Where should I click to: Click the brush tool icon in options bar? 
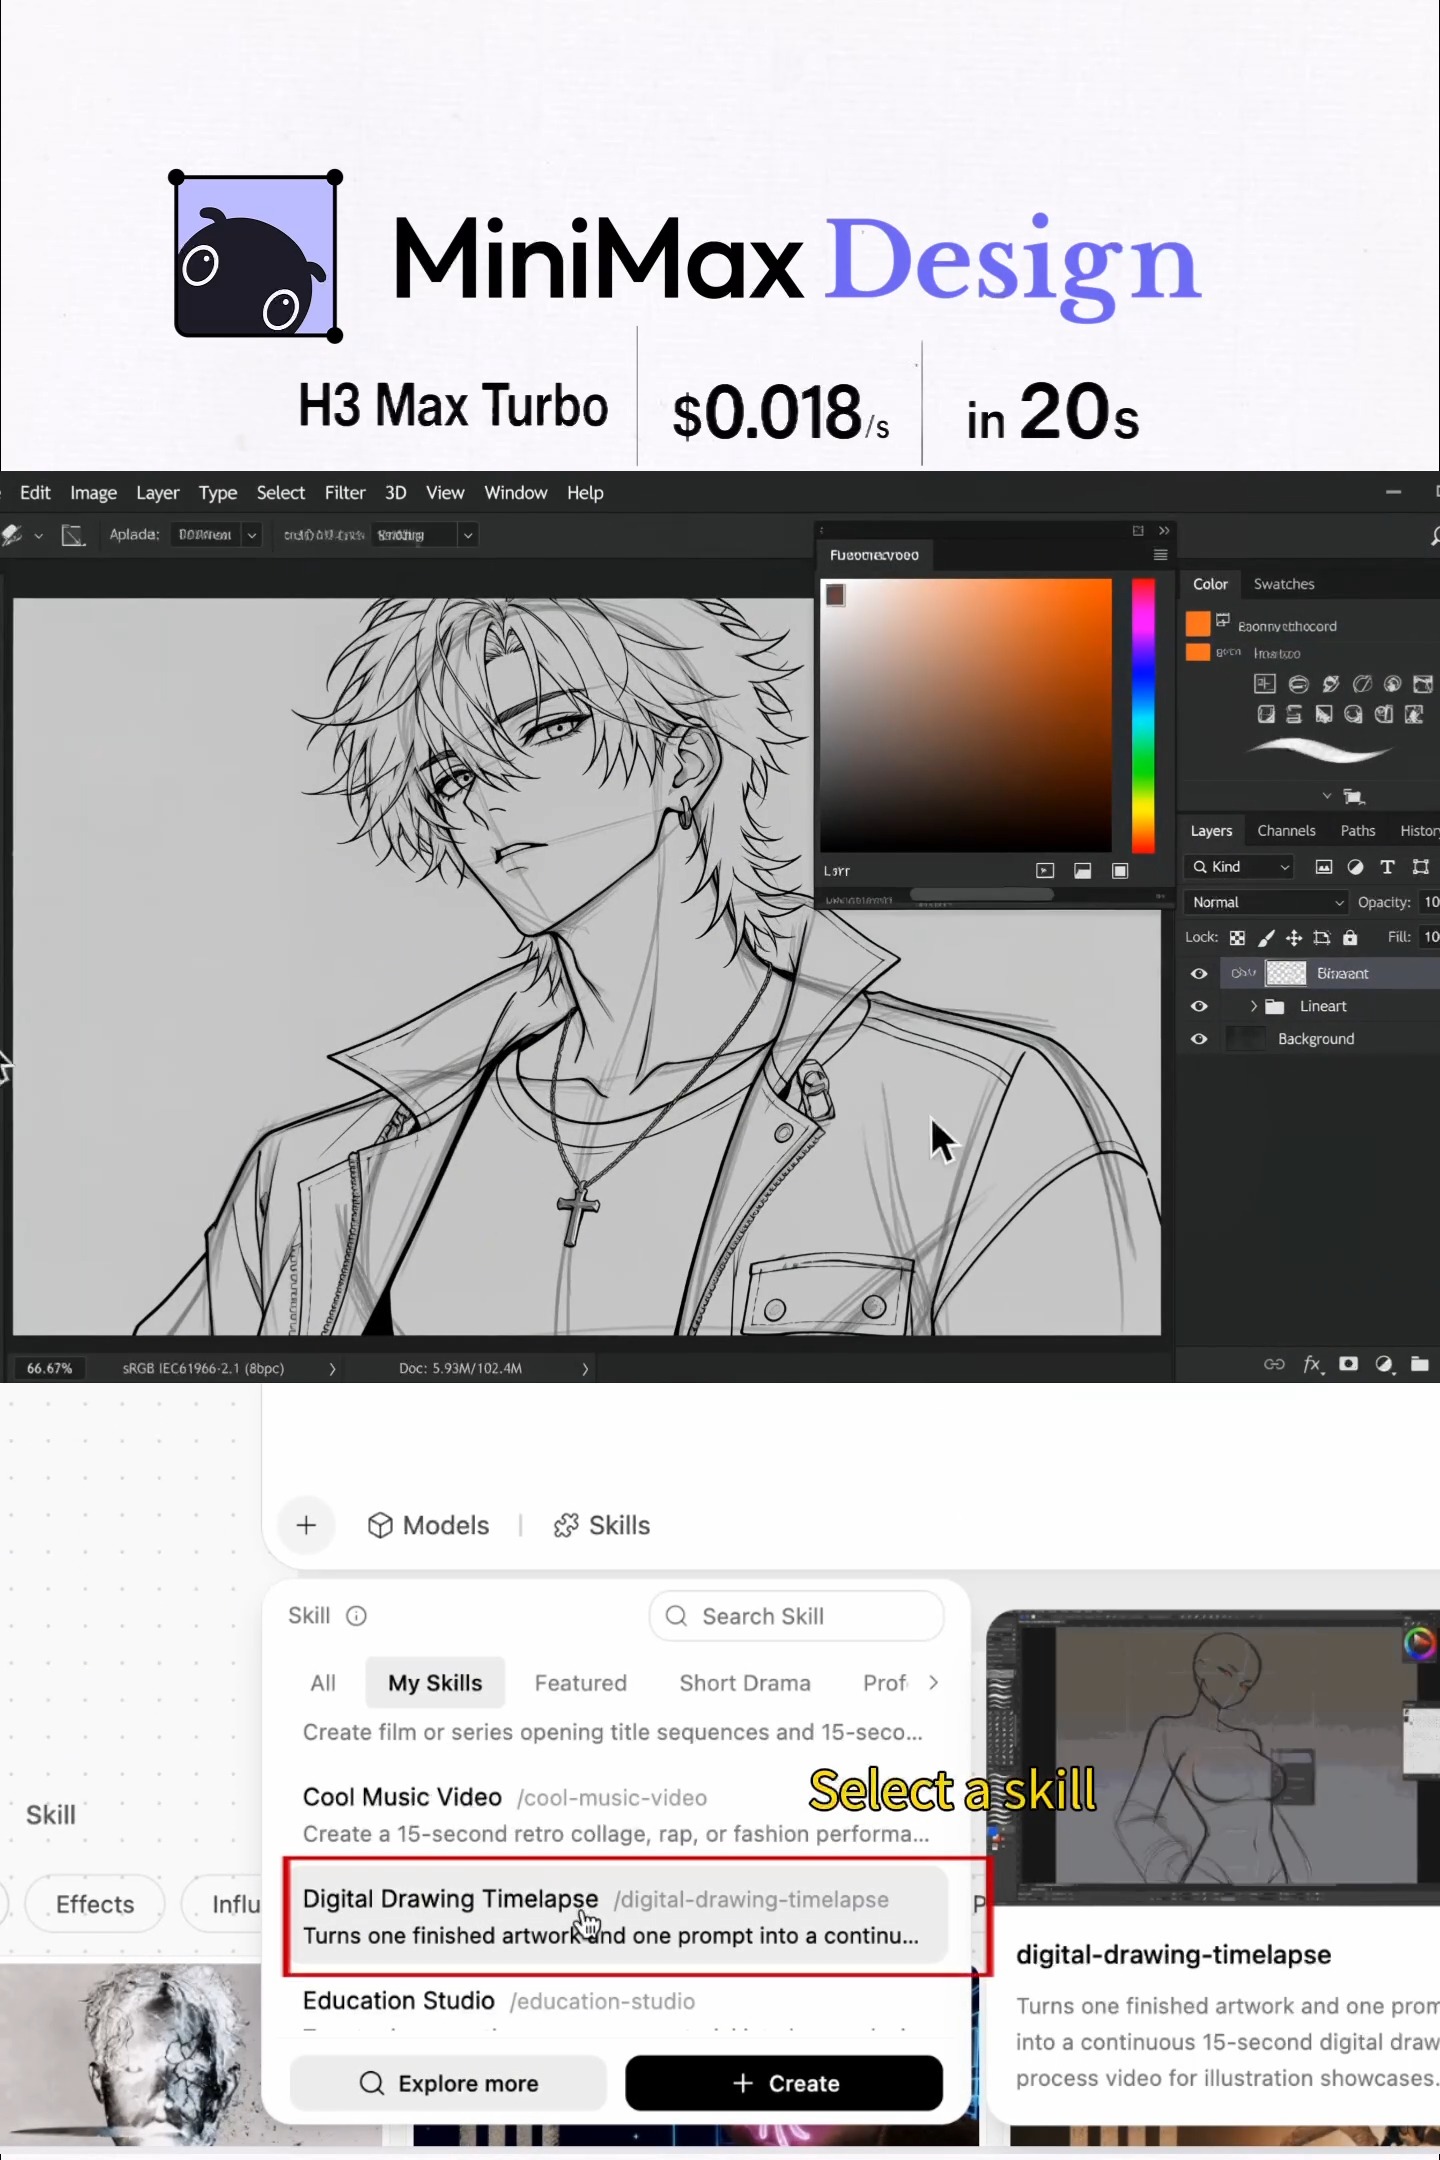(x=13, y=535)
